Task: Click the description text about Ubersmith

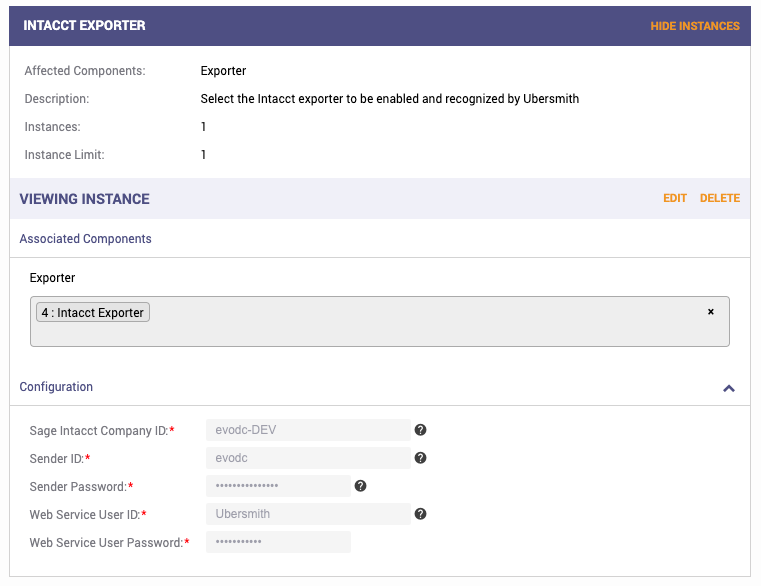Action: coord(390,99)
